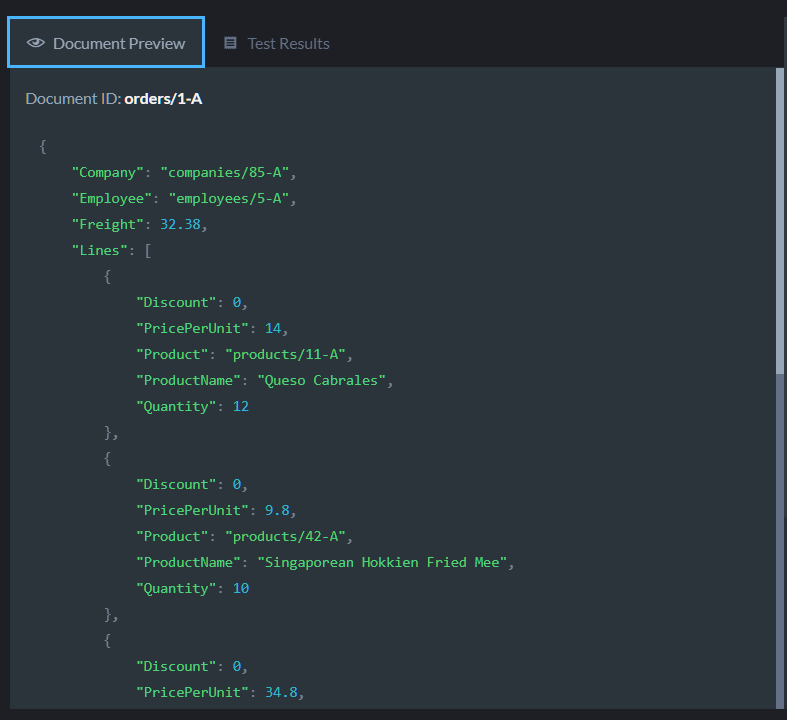
Task: Click the "Quantity" key with value 12
Action: coord(176,406)
